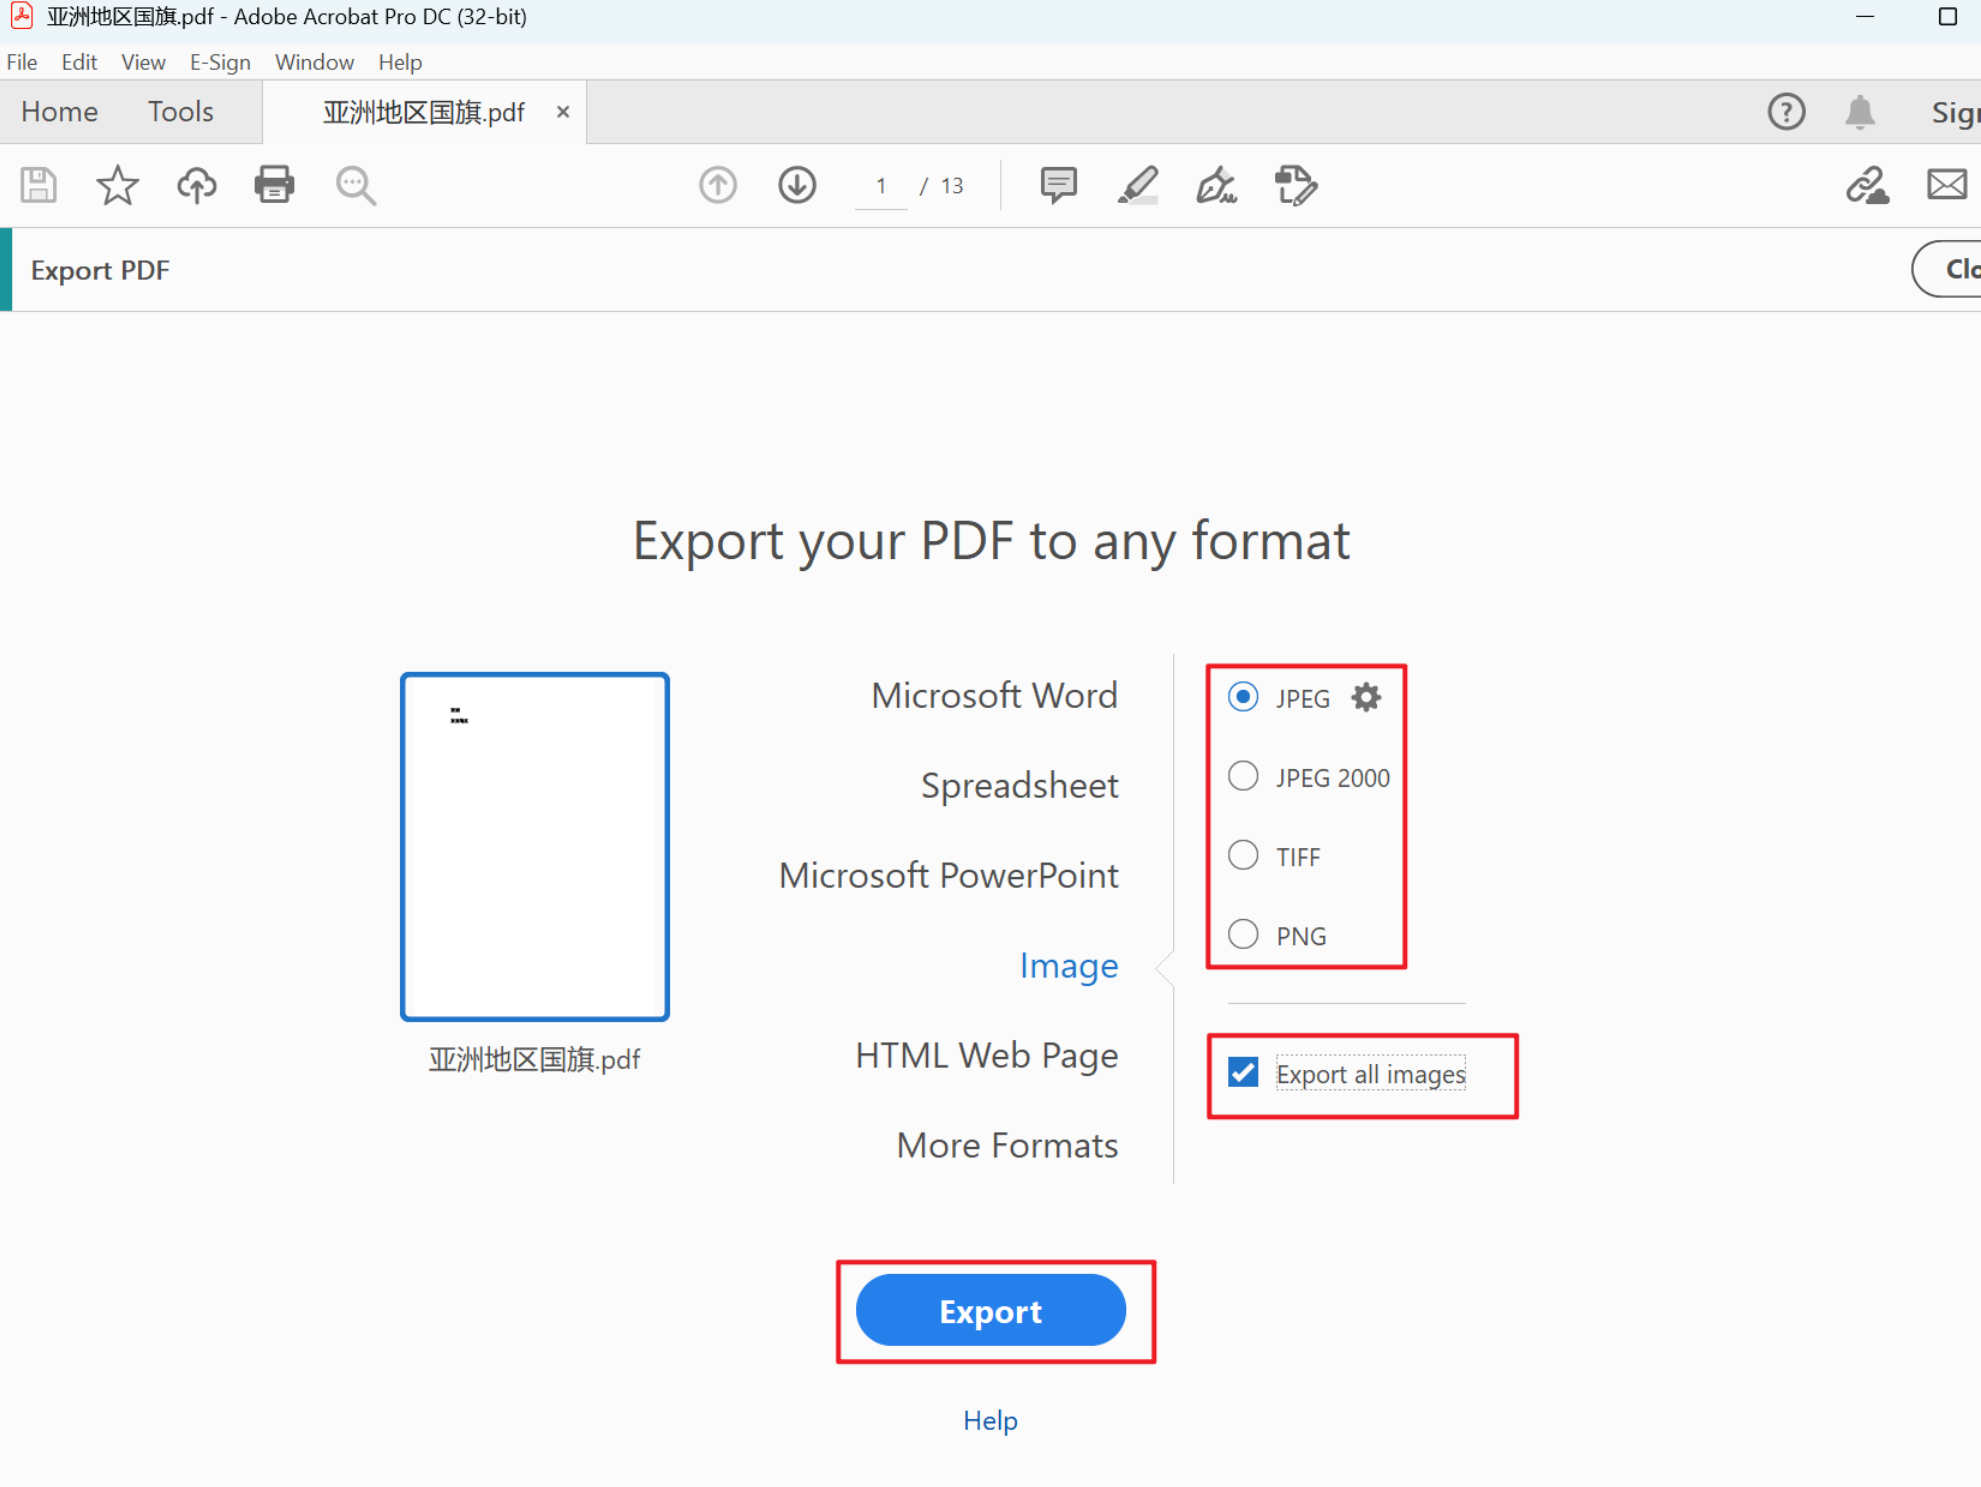Select the Image export category
Screen dimensions: 1981x1487
click(1068, 965)
